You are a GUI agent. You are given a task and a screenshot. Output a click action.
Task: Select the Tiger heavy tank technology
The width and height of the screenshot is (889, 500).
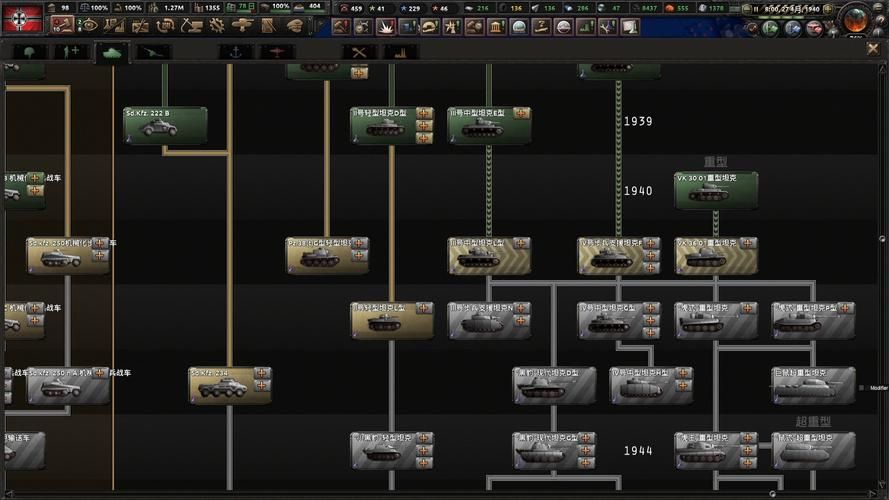[x=716, y=321]
